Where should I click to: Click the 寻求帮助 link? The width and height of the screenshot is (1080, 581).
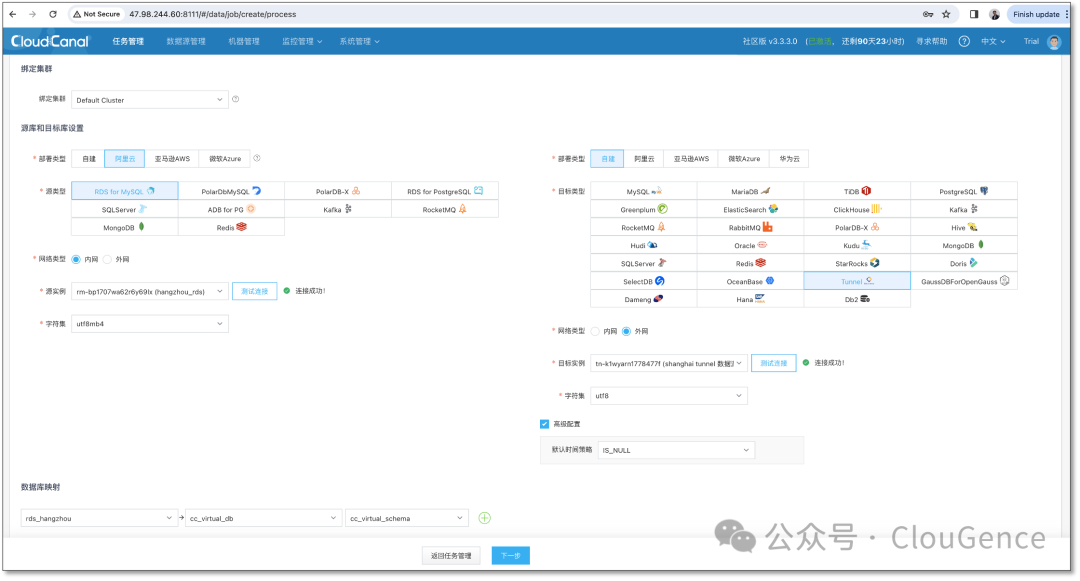pyautogui.click(x=931, y=41)
